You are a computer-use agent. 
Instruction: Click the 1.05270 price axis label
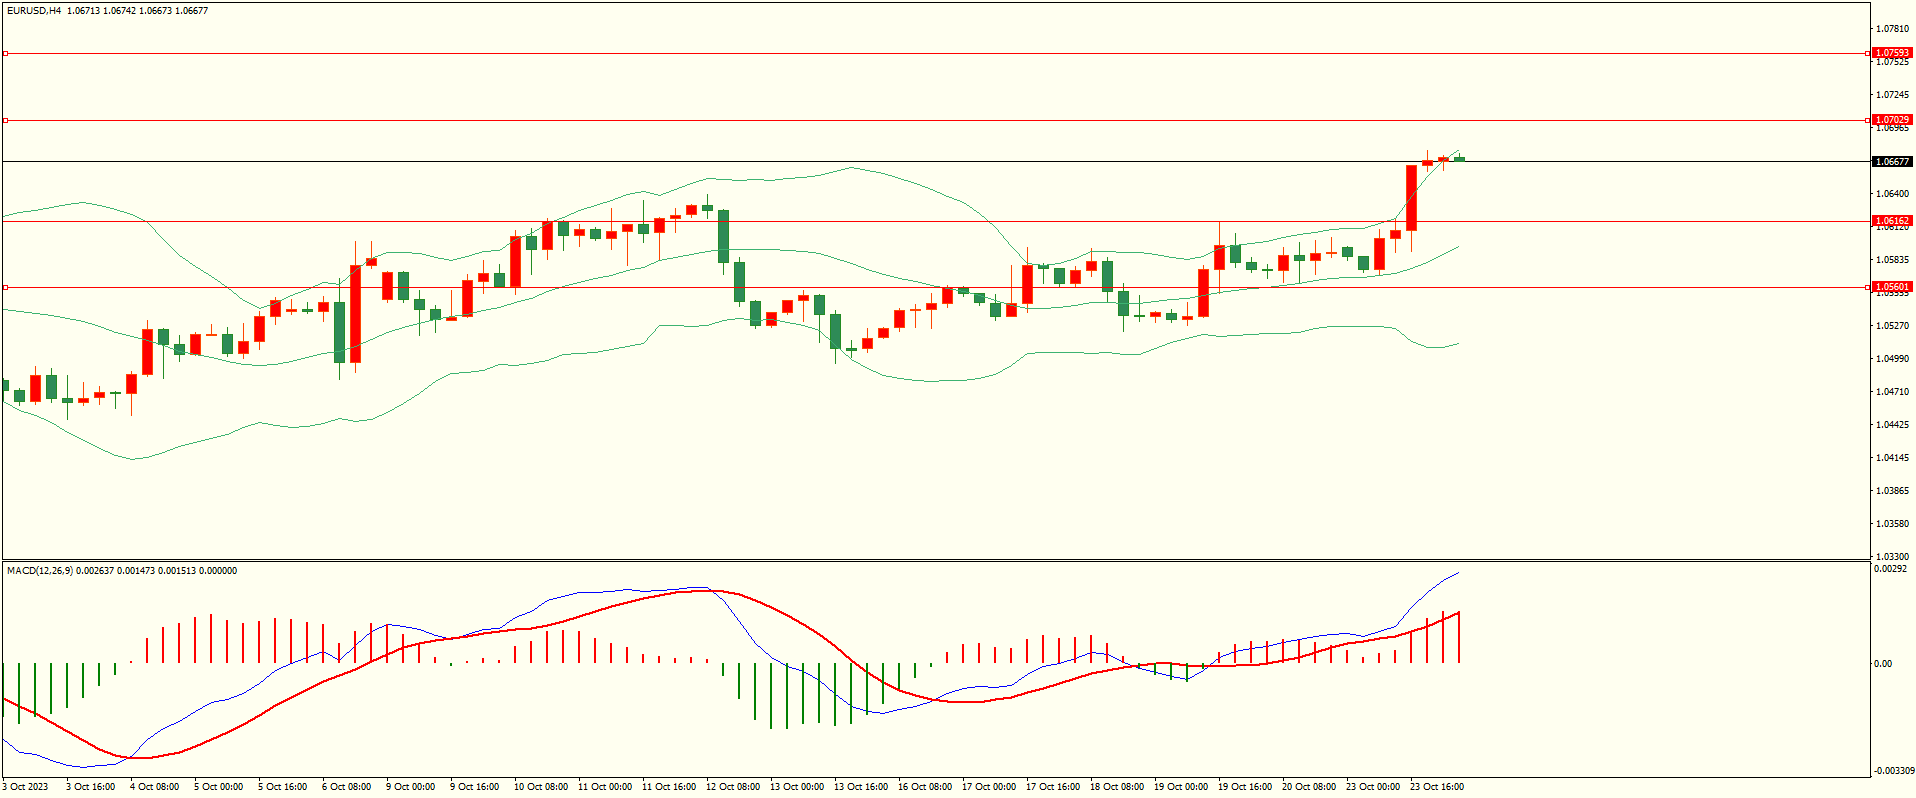pyautogui.click(x=1892, y=326)
